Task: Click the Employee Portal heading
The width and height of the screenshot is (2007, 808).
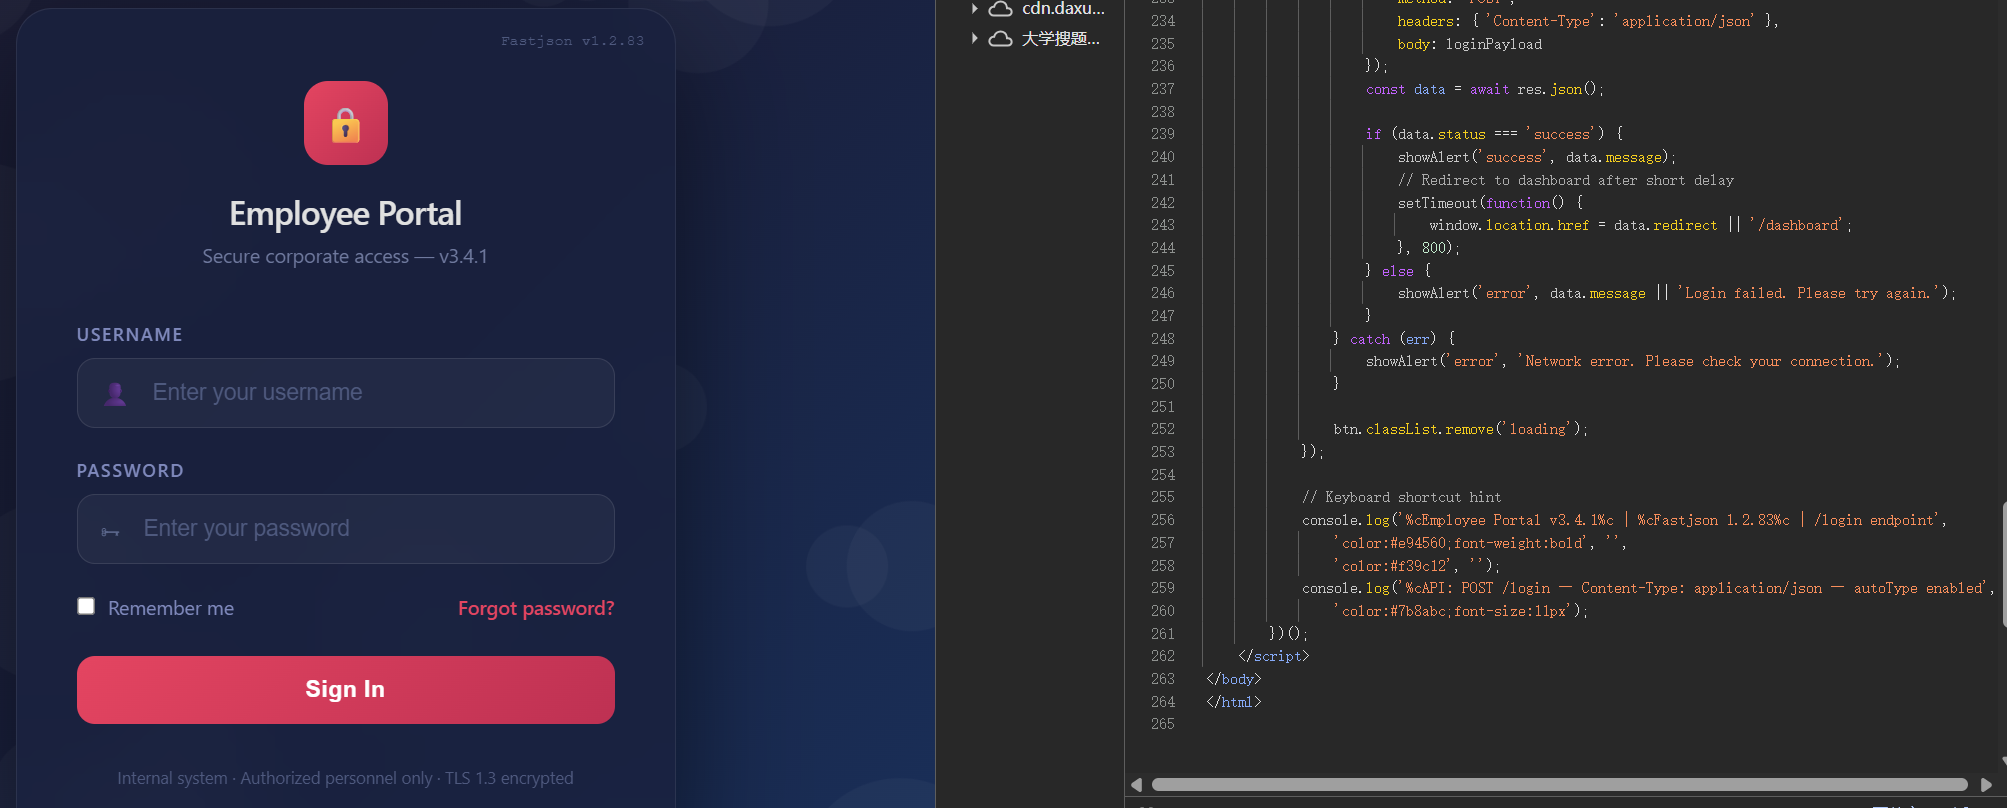Action: tap(346, 214)
